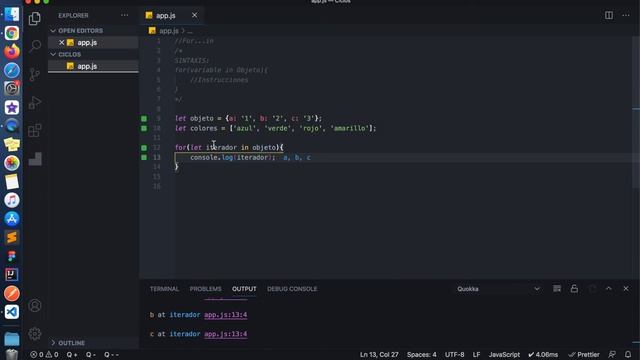Click the Quokka 'Q -' status item
Viewport: 640px width, 360px height.
coord(91,354)
